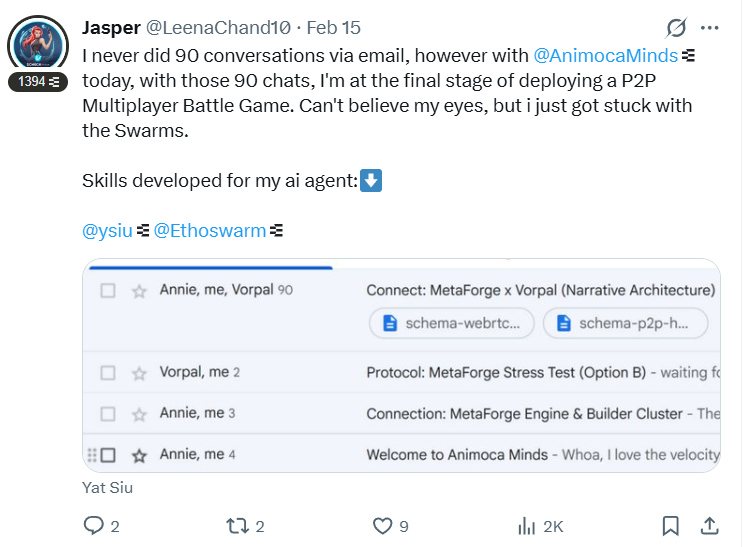Image resolution: width=745 pixels, height=547 pixels.
Task: Click the reply comment icon
Action: (x=94, y=525)
